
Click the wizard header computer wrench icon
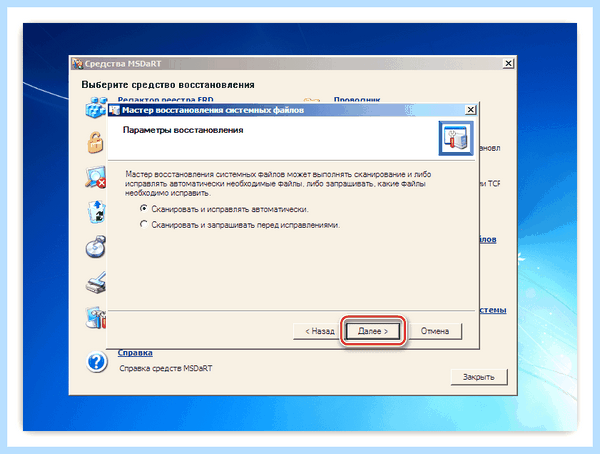pyautogui.click(x=456, y=138)
